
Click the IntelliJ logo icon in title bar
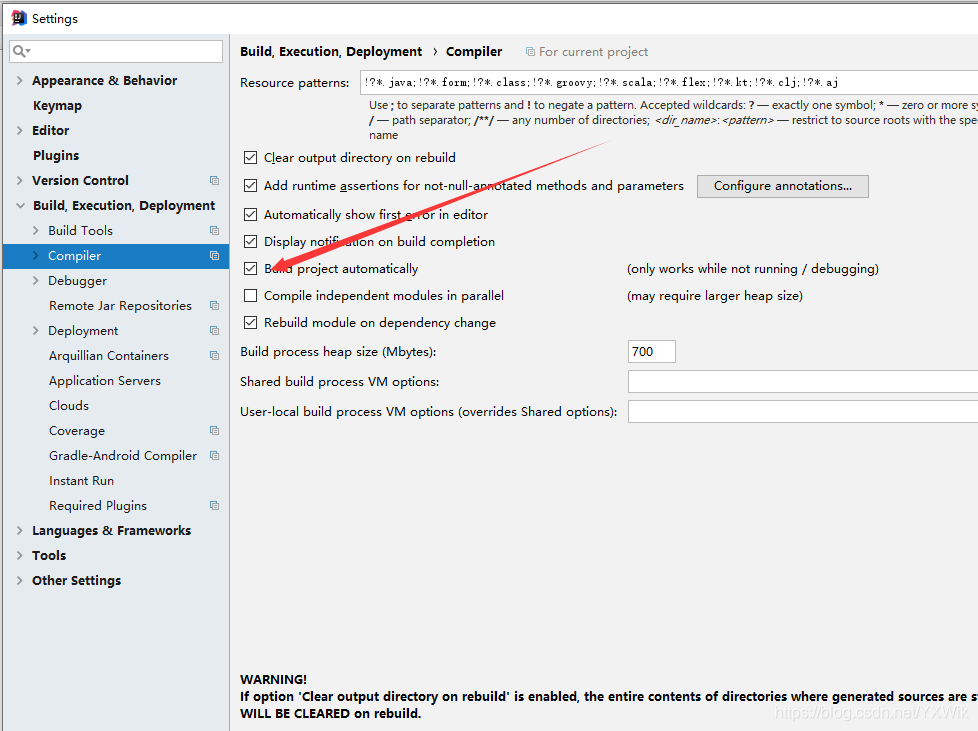pos(19,18)
